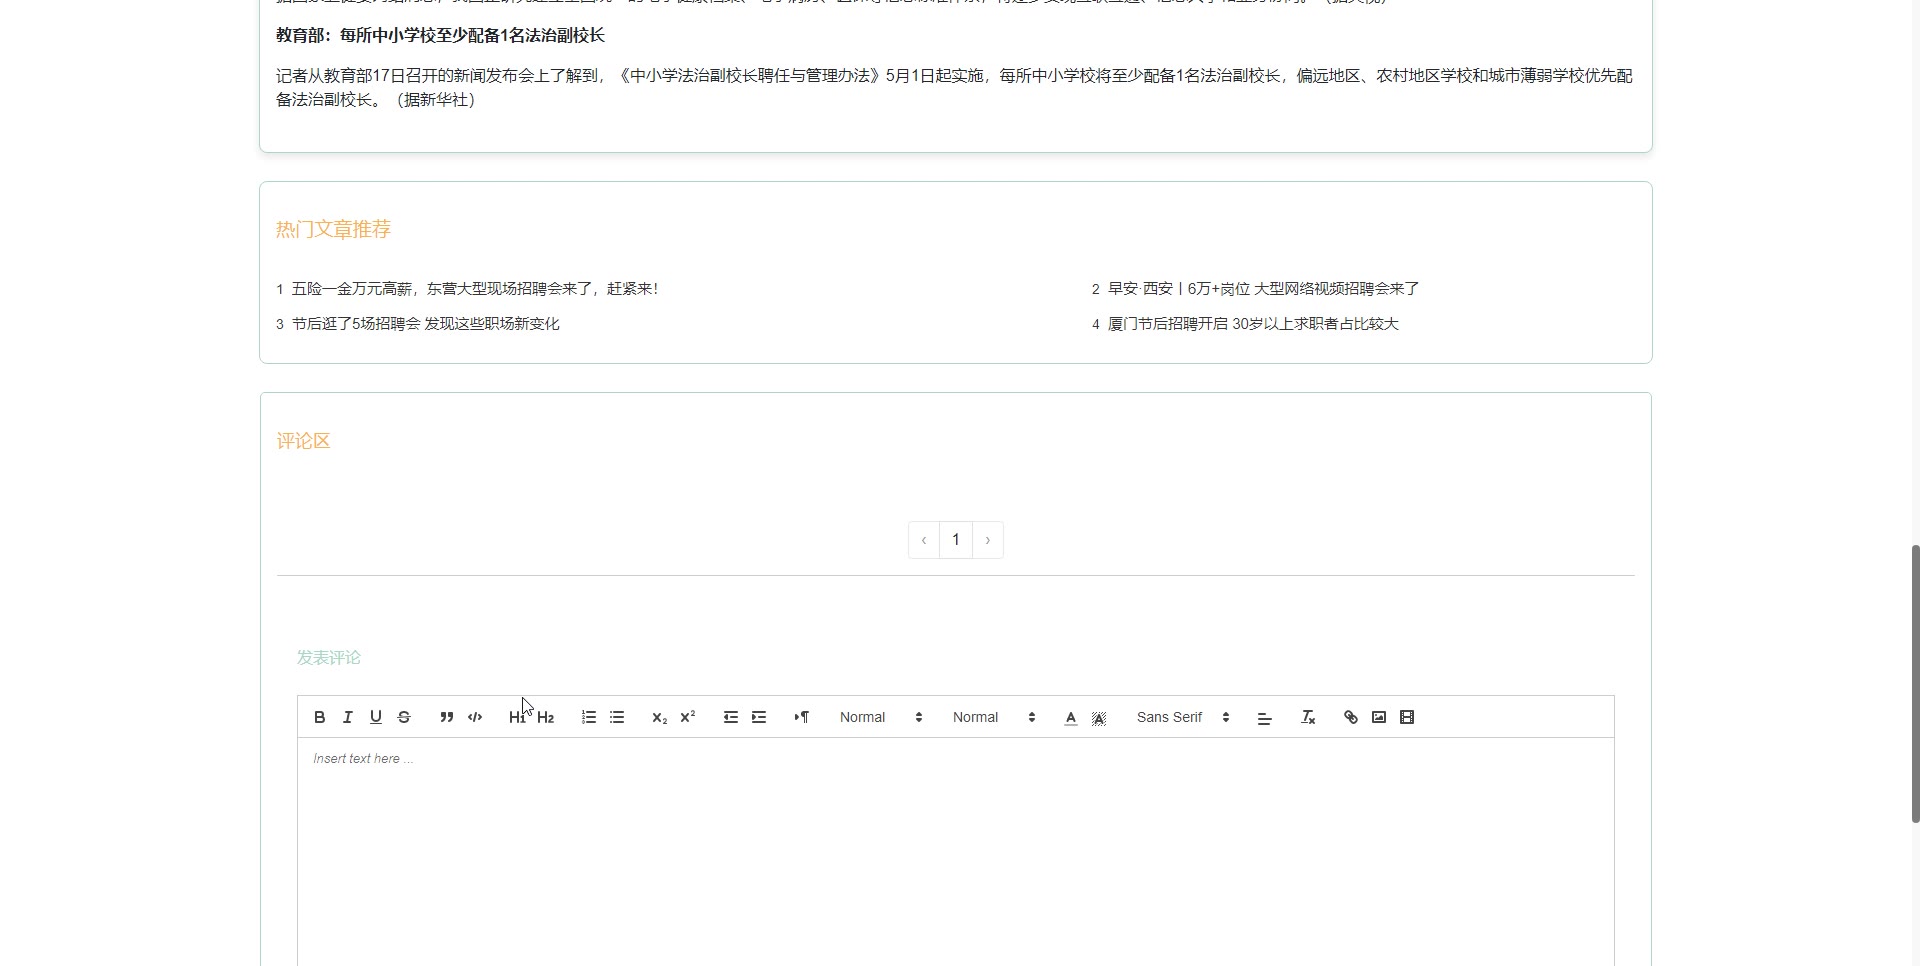The image size is (1920, 966).
Task: Switch text direction to right-to-left
Action: point(802,717)
